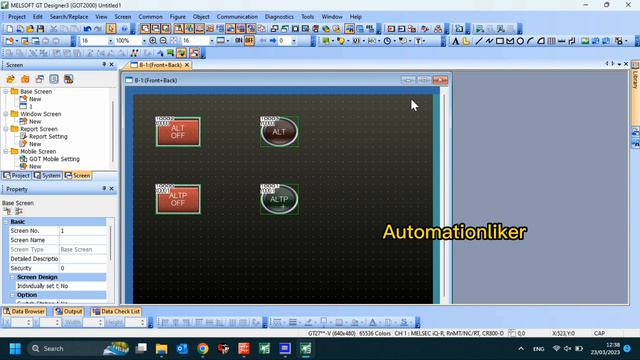Click the Open folder icon in Screen panel

(x=10, y=79)
